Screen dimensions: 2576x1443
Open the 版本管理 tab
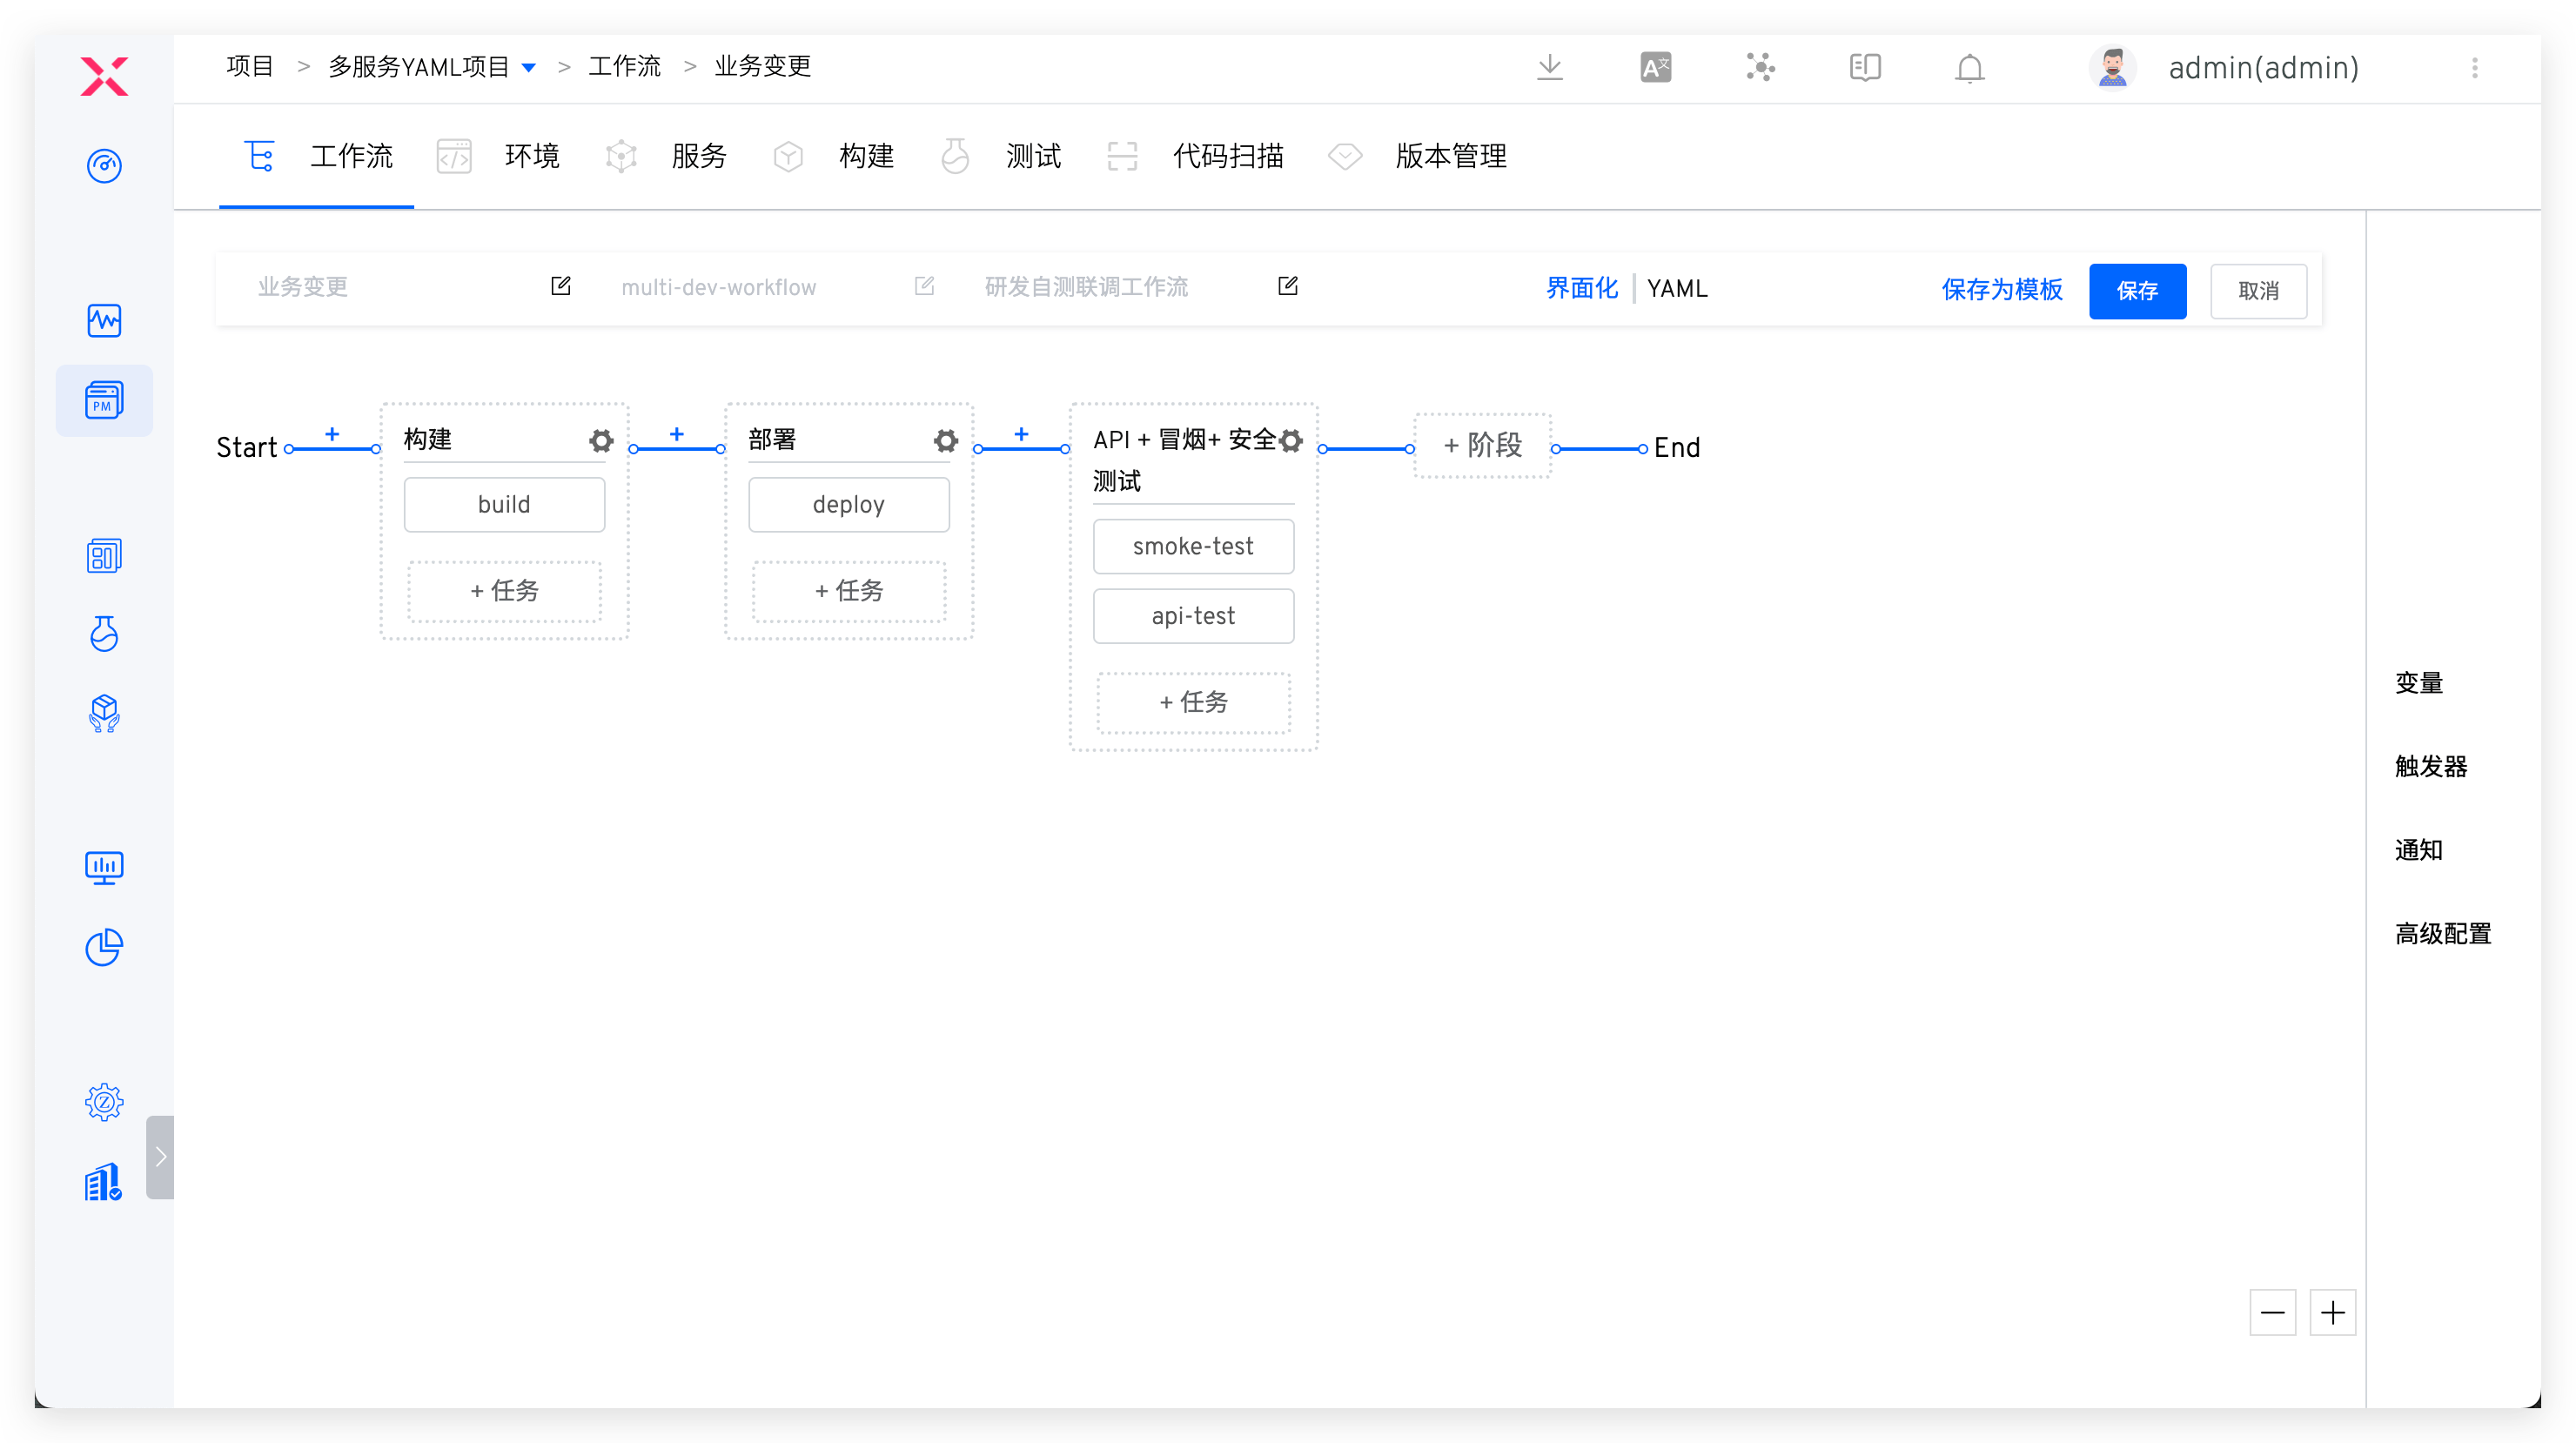click(x=1450, y=157)
